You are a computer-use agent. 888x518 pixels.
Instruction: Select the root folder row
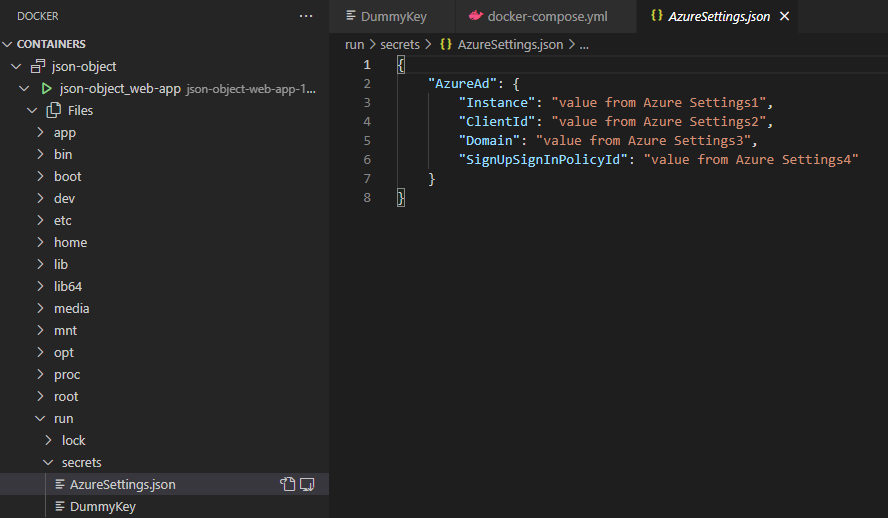[164, 396]
